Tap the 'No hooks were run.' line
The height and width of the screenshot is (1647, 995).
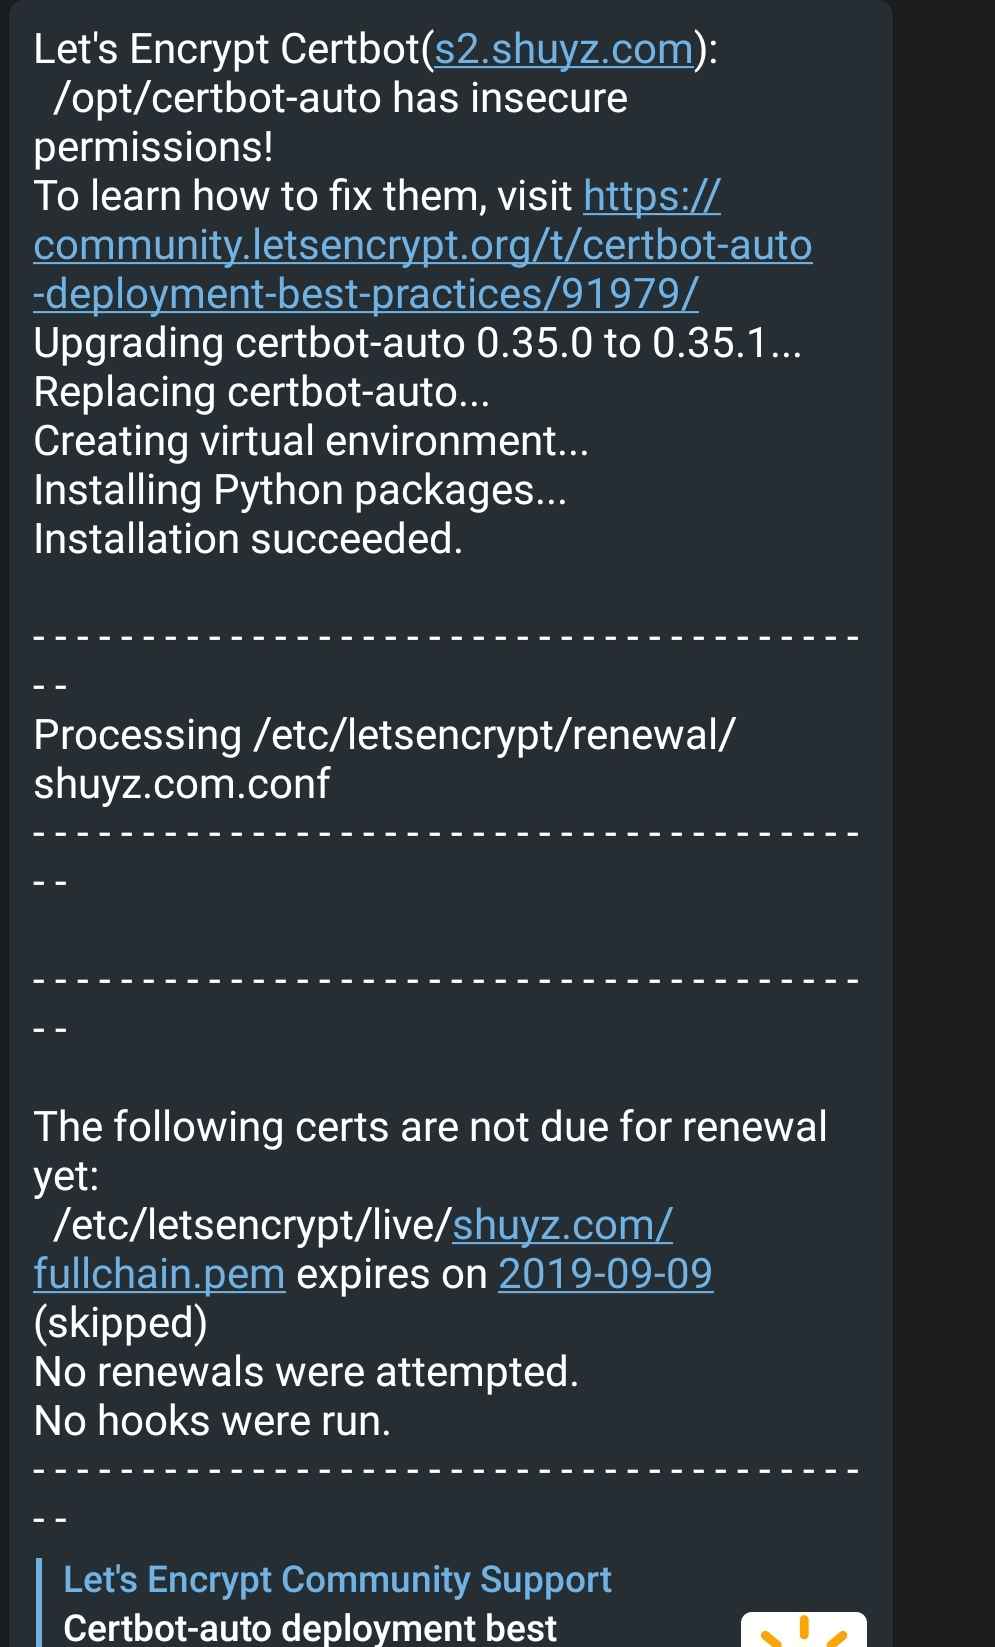[212, 1421]
